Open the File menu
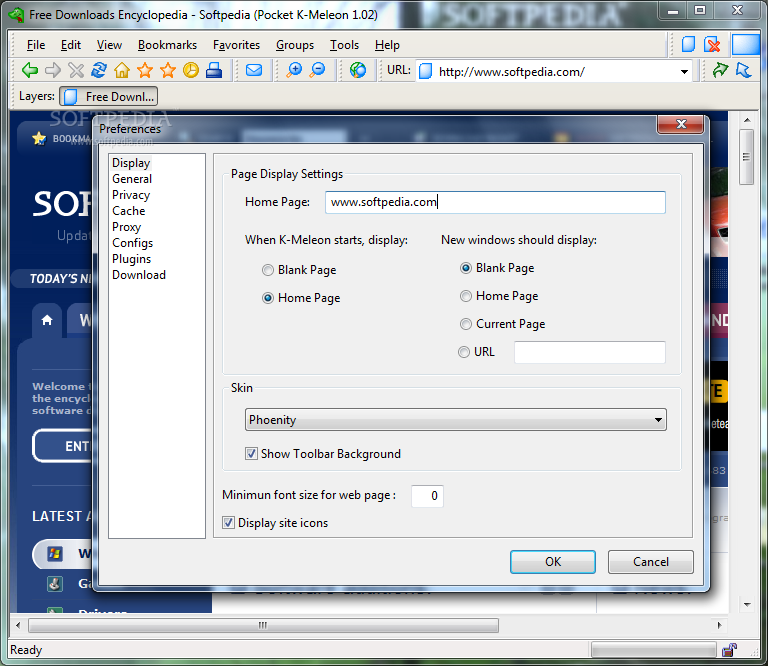This screenshot has width=768, height=666. [36, 45]
